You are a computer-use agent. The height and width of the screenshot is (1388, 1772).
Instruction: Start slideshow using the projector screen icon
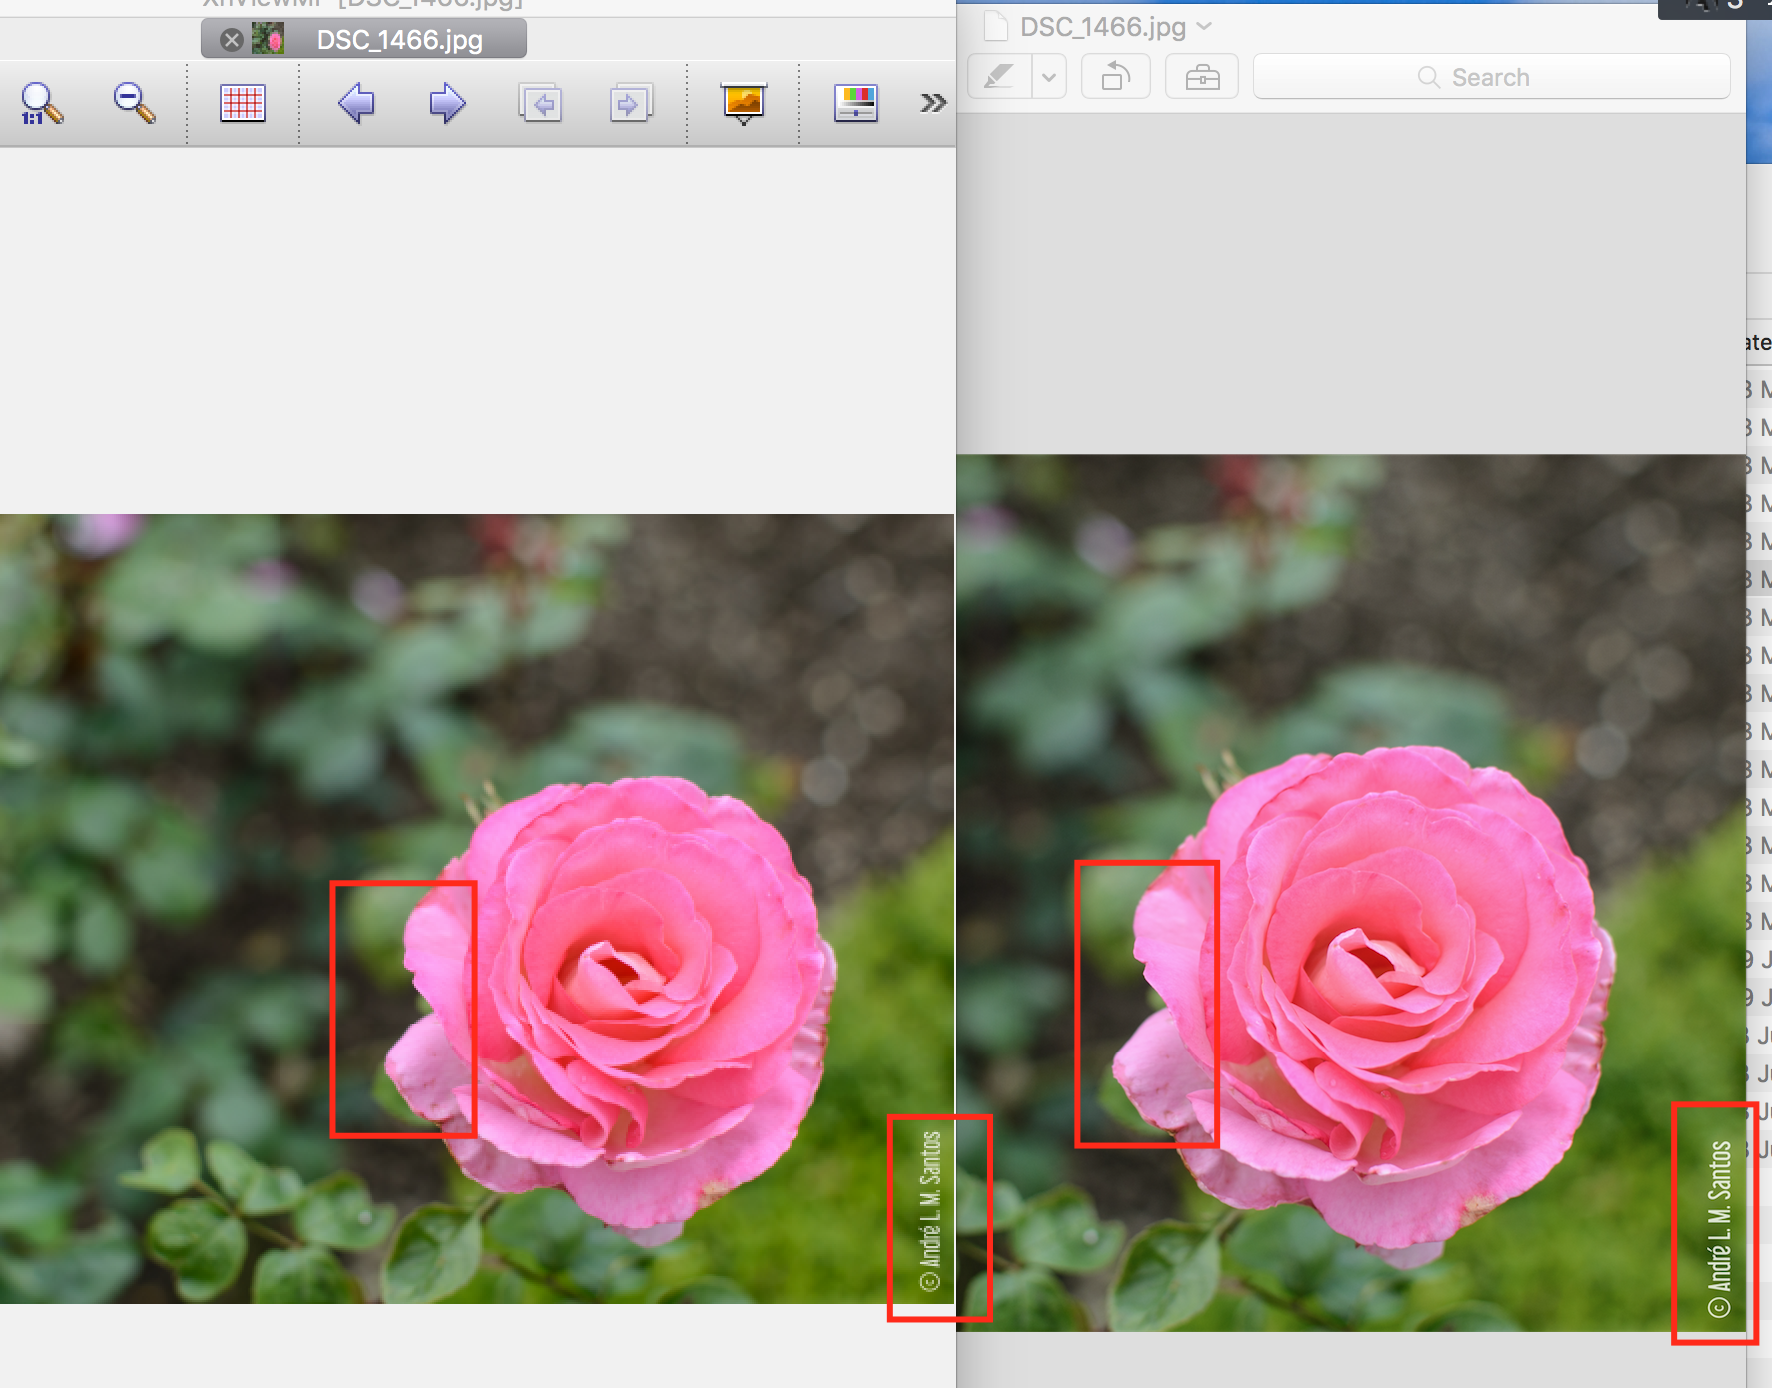743,103
